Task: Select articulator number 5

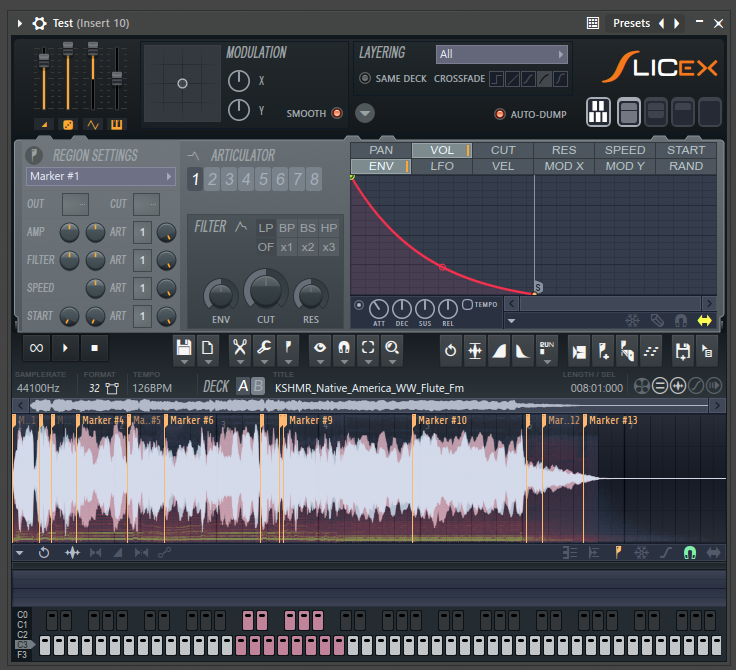Action: tap(263, 179)
